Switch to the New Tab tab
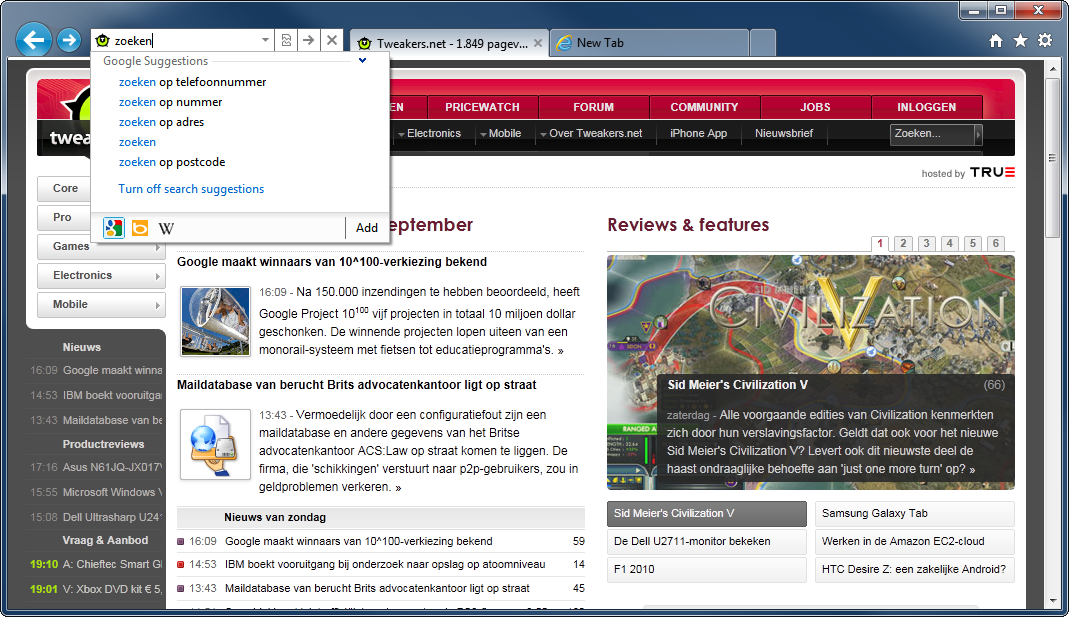 tap(649, 43)
